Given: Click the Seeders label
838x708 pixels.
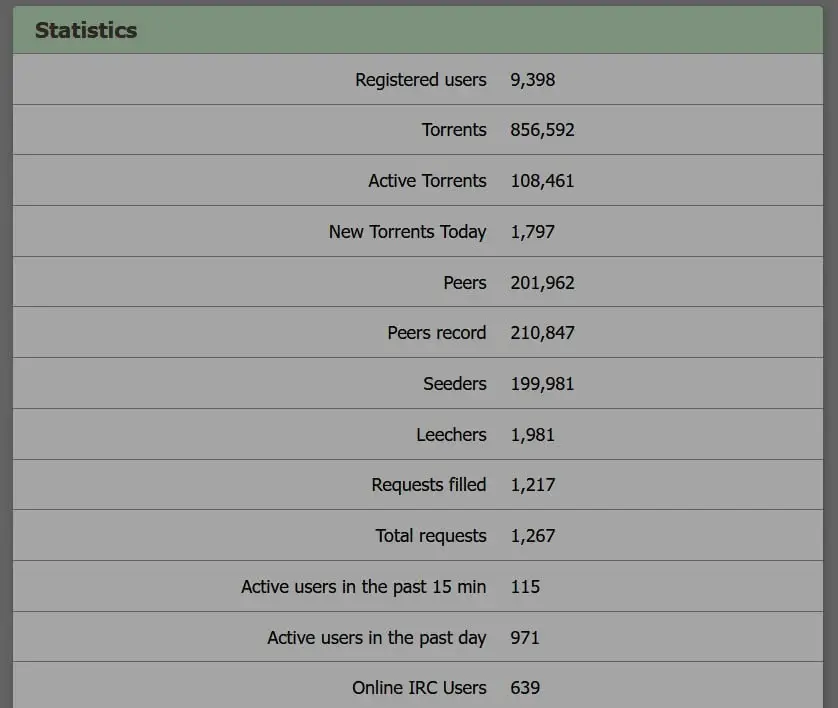Looking at the screenshot, I should click(455, 384).
